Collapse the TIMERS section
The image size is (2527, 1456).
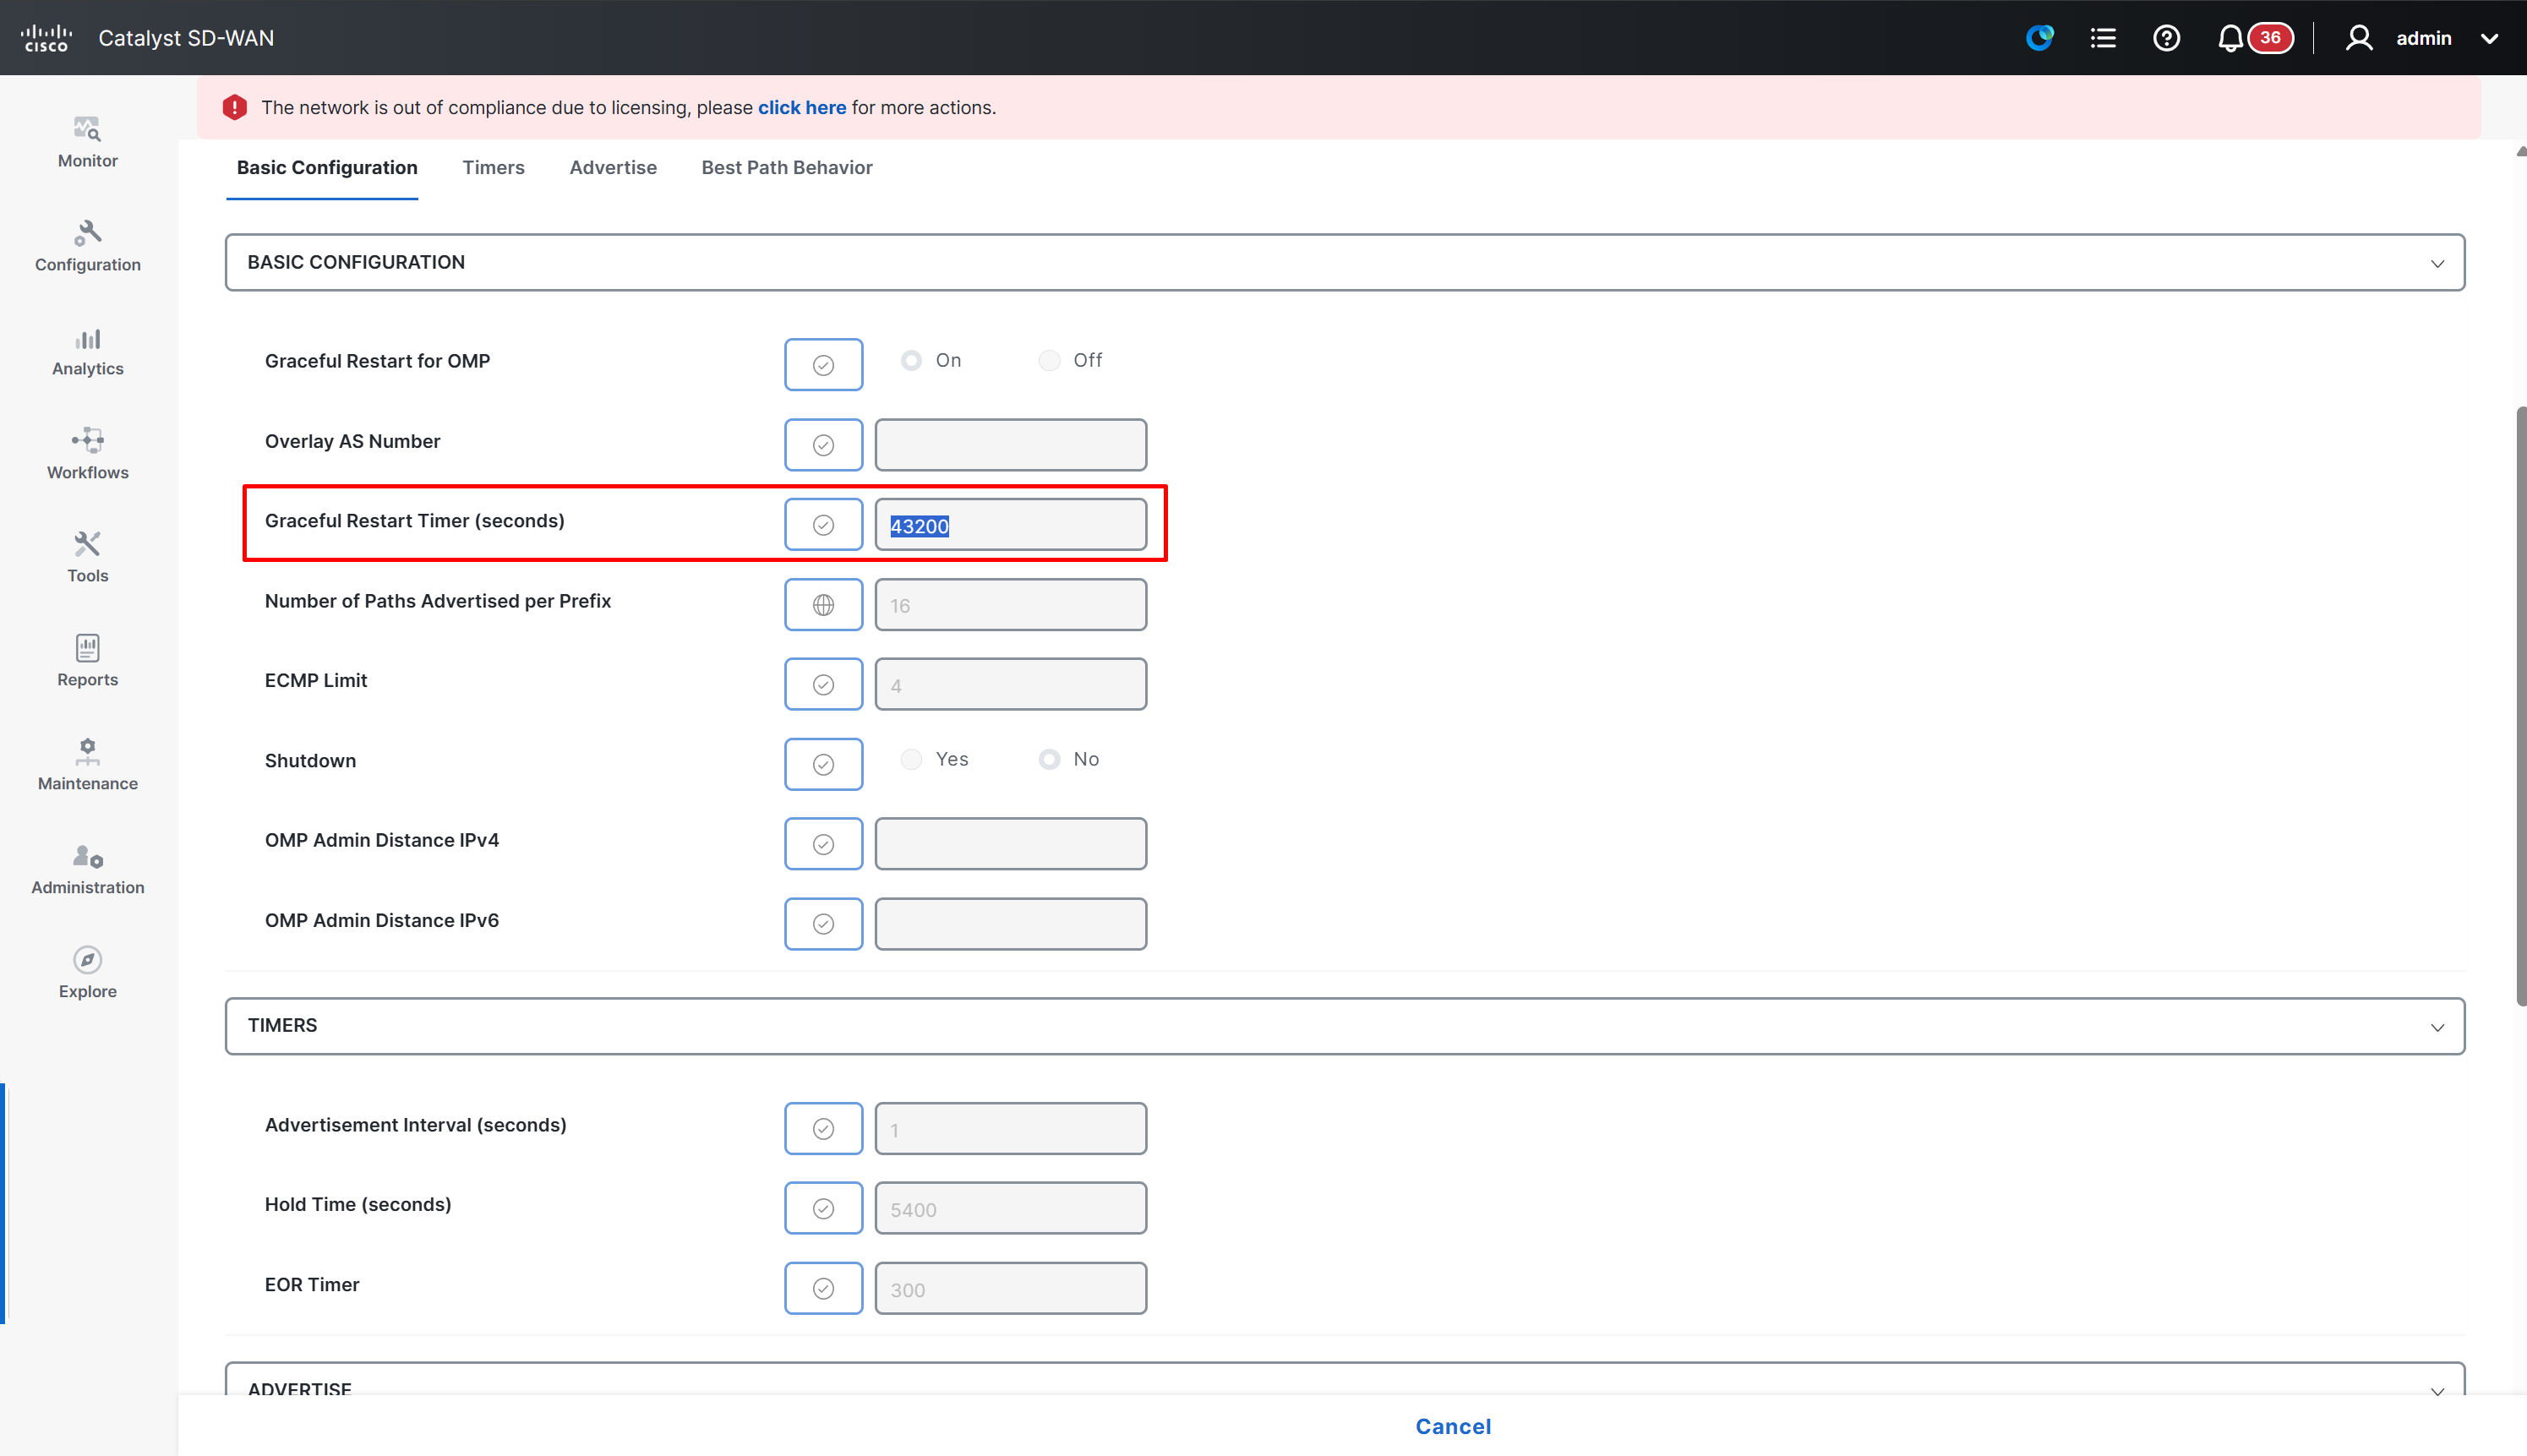pos(2437,1027)
